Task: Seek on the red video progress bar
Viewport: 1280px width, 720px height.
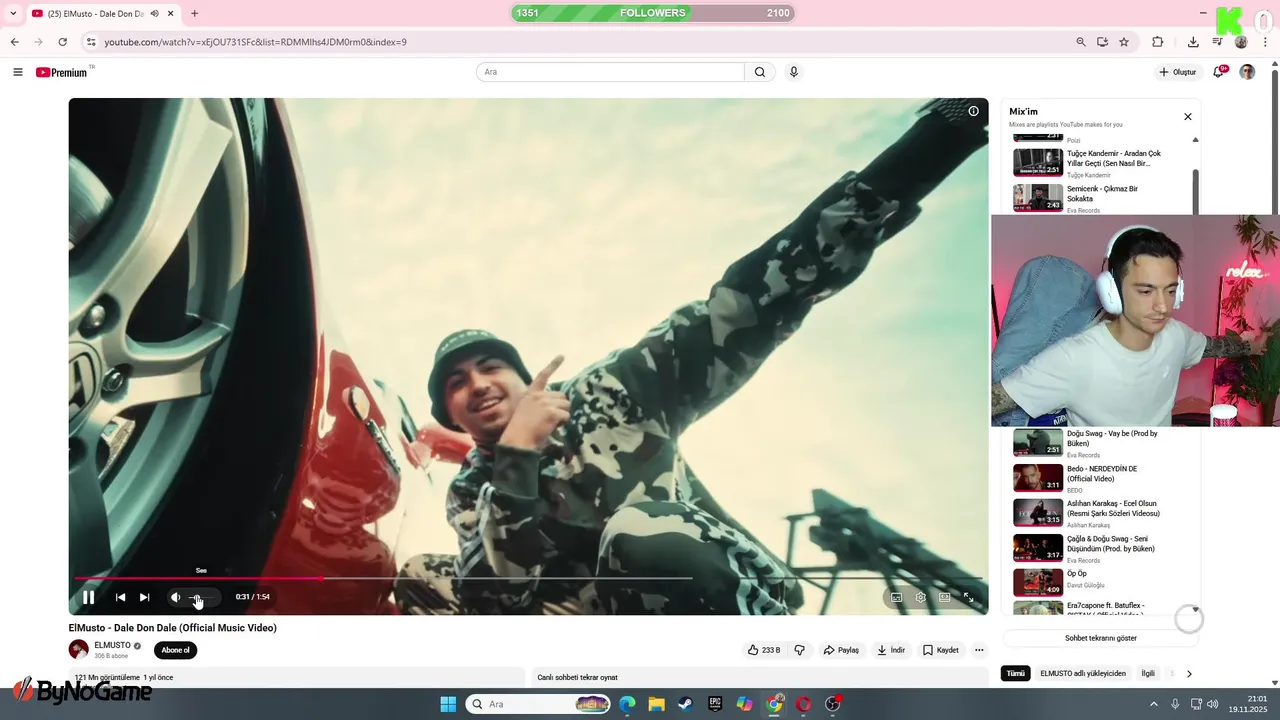Action: [528, 578]
